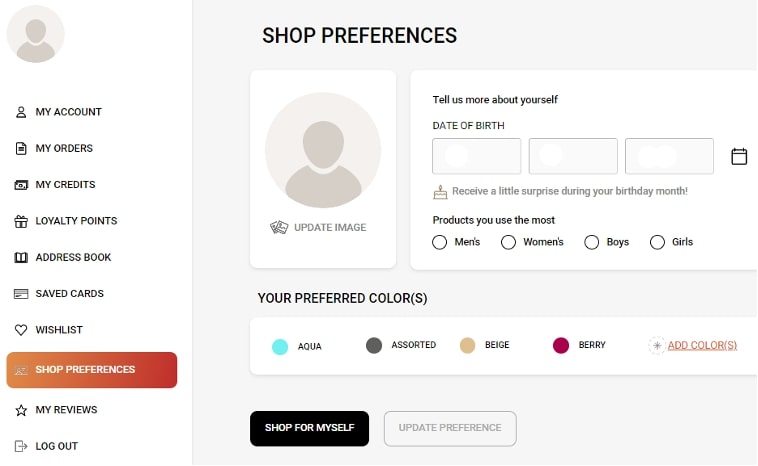
Task: Click the Loyalty Points gift icon
Action: coord(21,221)
